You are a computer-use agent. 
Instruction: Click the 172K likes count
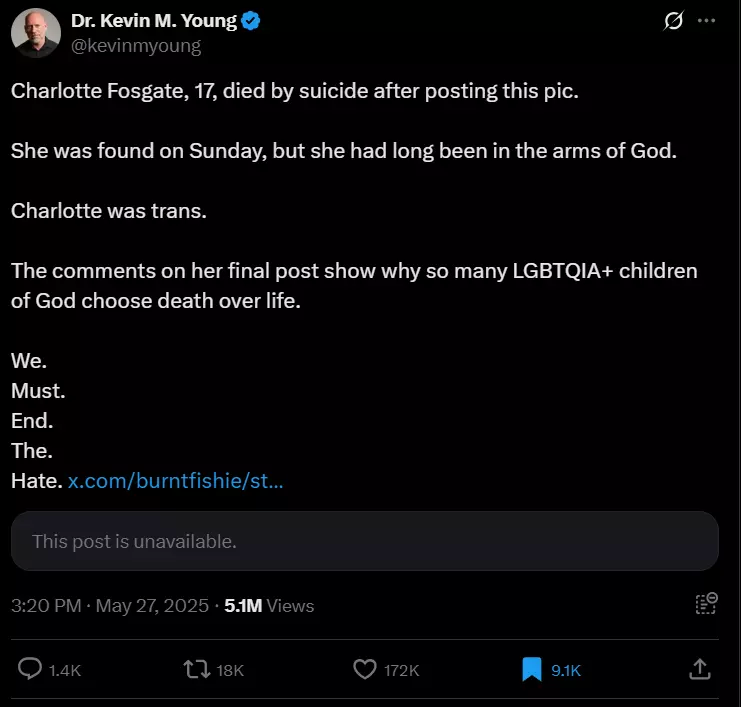401,670
